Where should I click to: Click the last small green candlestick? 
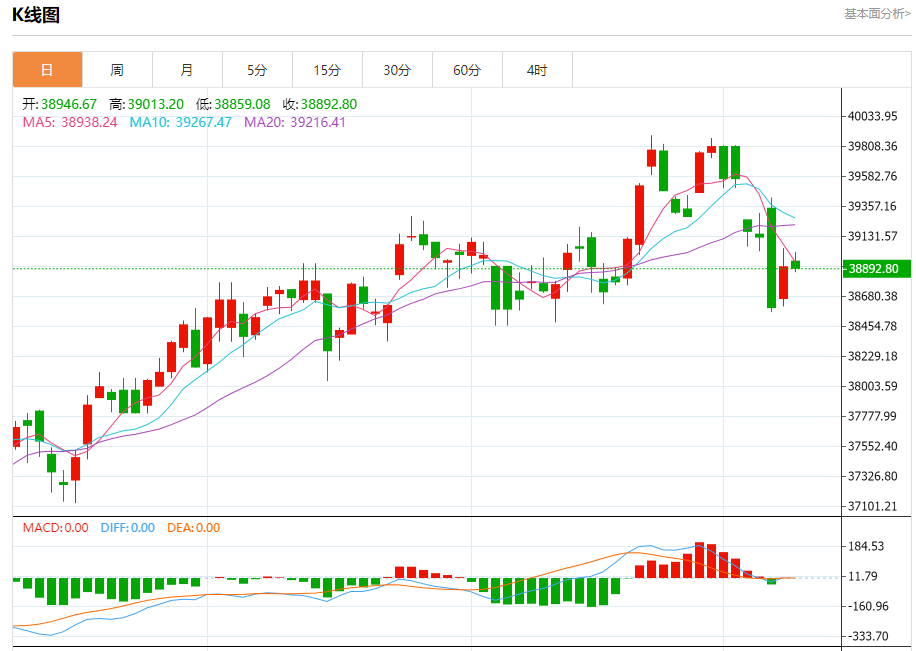(795, 264)
